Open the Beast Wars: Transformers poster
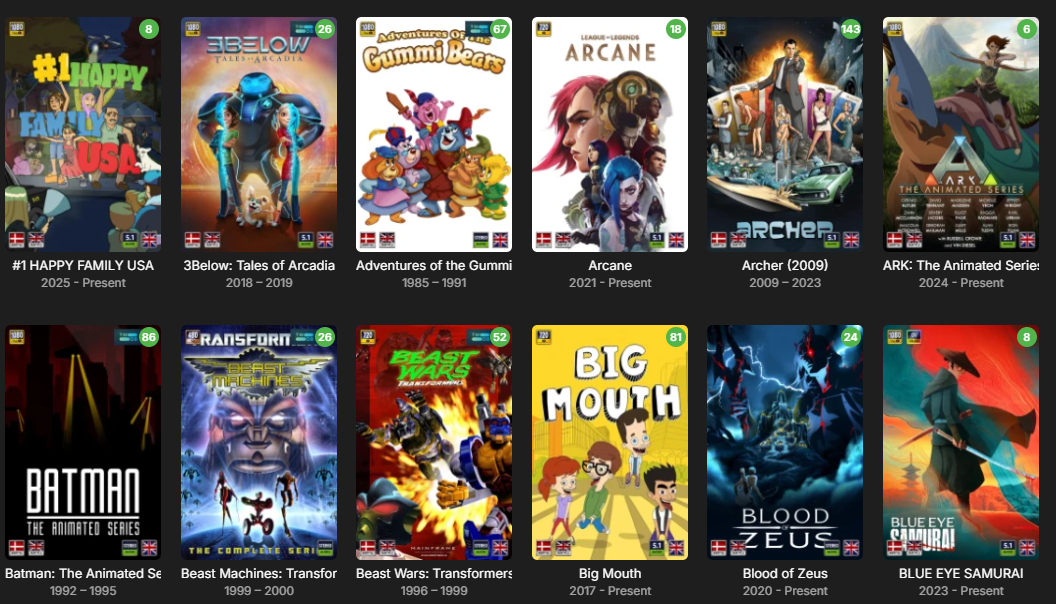The image size is (1056, 604). (434, 442)
